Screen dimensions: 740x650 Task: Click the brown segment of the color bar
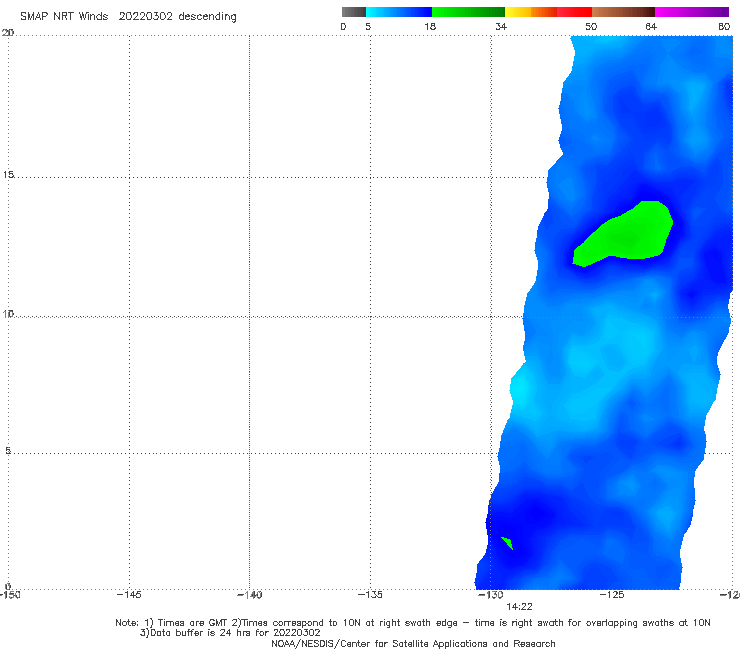(623, 12)
